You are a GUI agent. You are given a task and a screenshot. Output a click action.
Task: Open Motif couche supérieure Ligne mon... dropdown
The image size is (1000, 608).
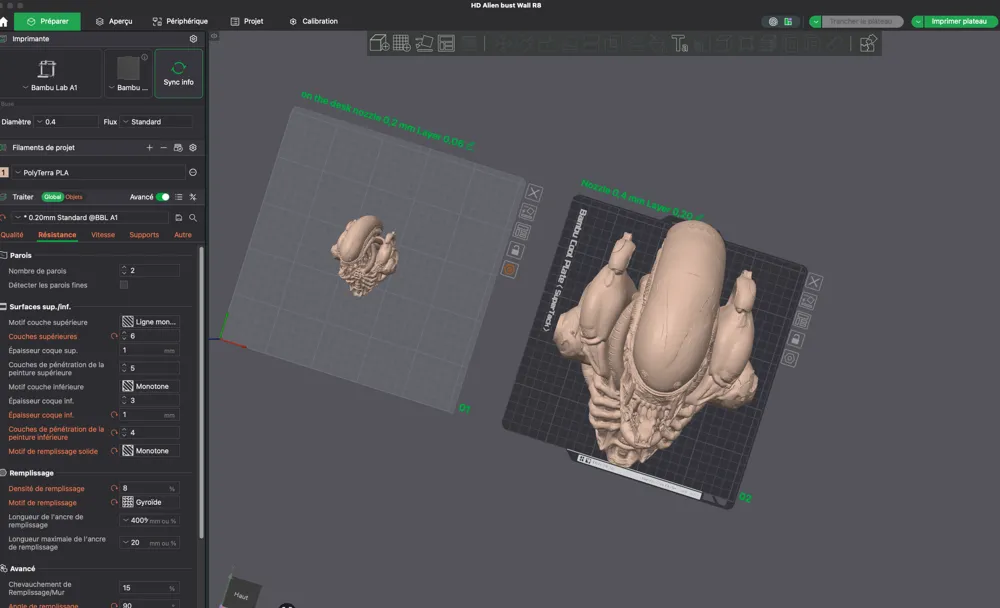150,322
